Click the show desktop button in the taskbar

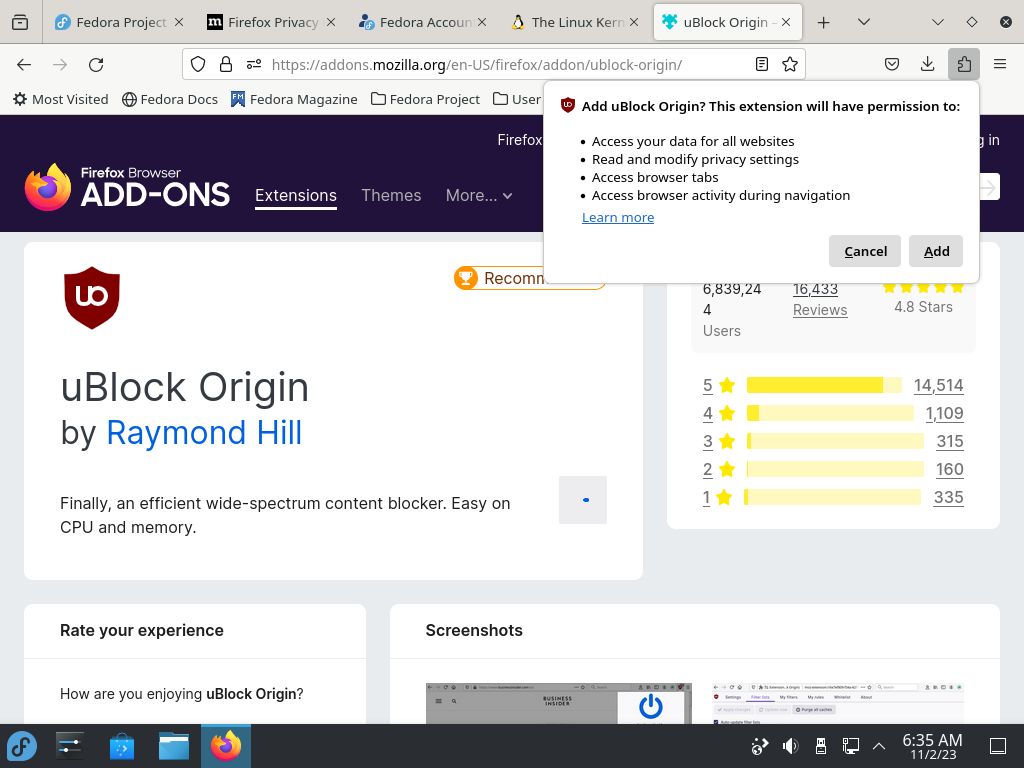pyautogui.click(x=998, y=746)
